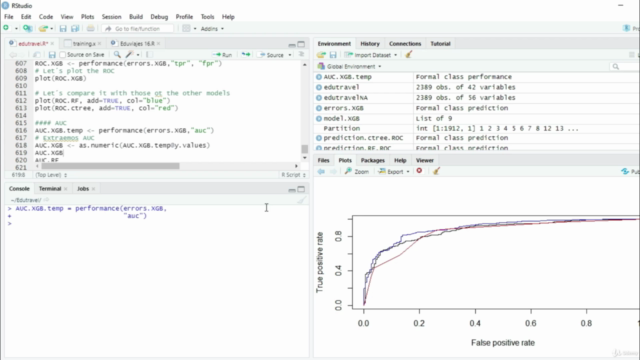
Task: Click the editor vertical scrollbar thumb
Action: (x=304, y=149)
